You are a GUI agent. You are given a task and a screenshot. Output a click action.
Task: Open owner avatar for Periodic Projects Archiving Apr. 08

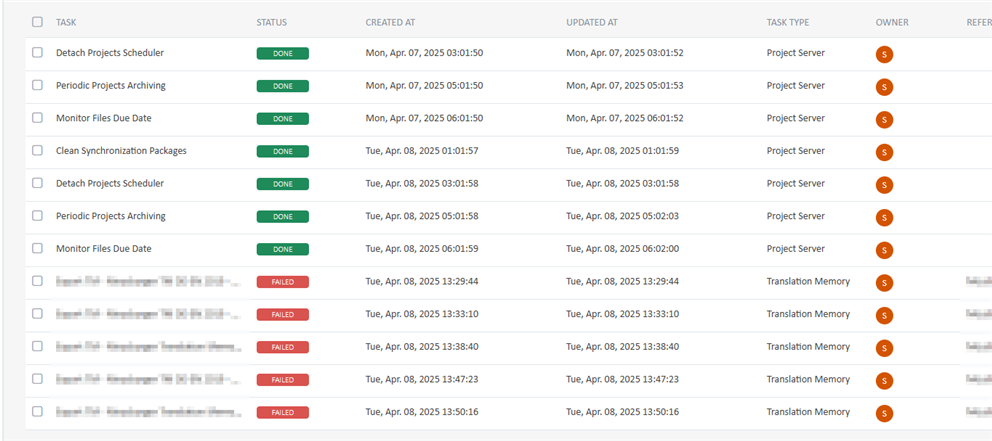pyautogui.click(x=884, y=218)
